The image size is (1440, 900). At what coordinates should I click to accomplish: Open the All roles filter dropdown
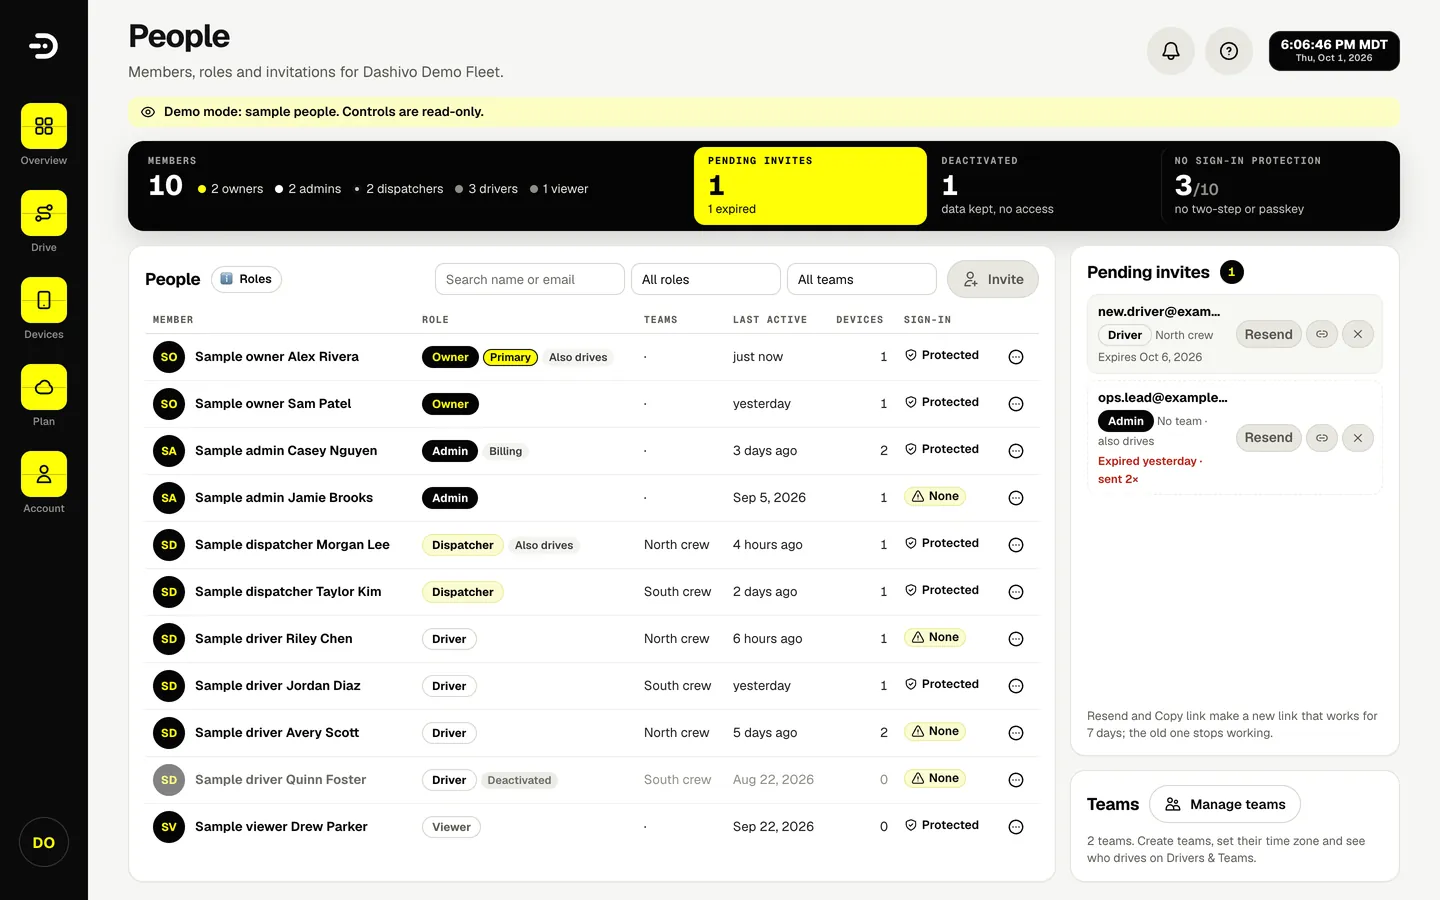click(706, 279)
